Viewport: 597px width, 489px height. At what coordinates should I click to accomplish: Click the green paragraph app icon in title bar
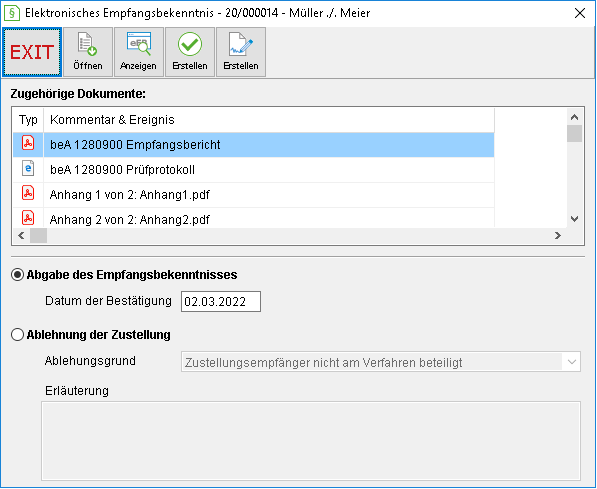[11, 13]
